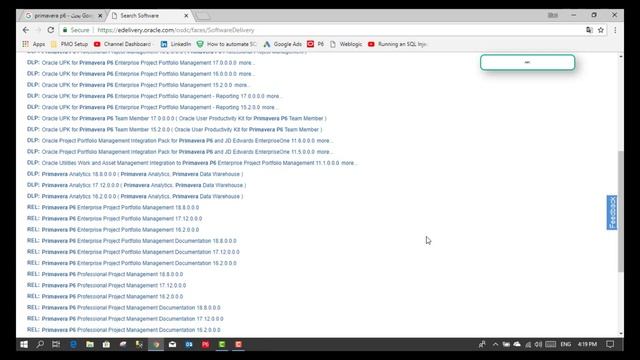This screenshot has width=640, height=360.
Task: Close the Search Software tab
Action: pos(186,16)
